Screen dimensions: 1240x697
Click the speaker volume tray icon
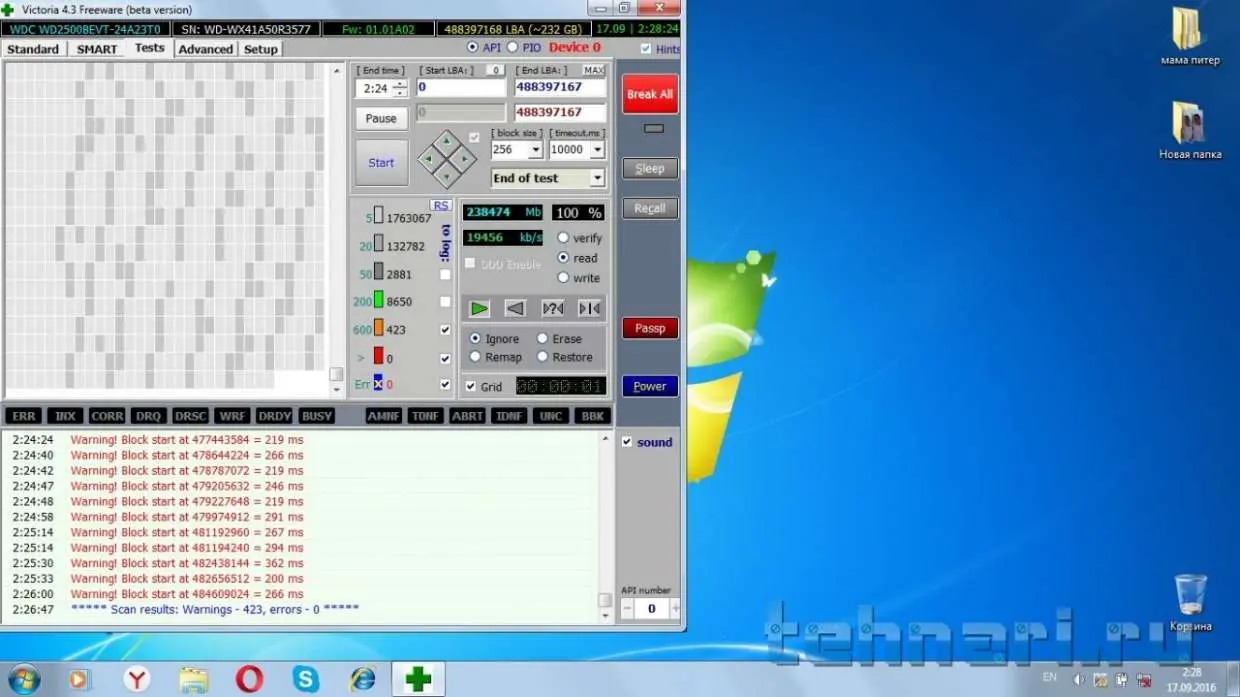(x=1079, y=679)
